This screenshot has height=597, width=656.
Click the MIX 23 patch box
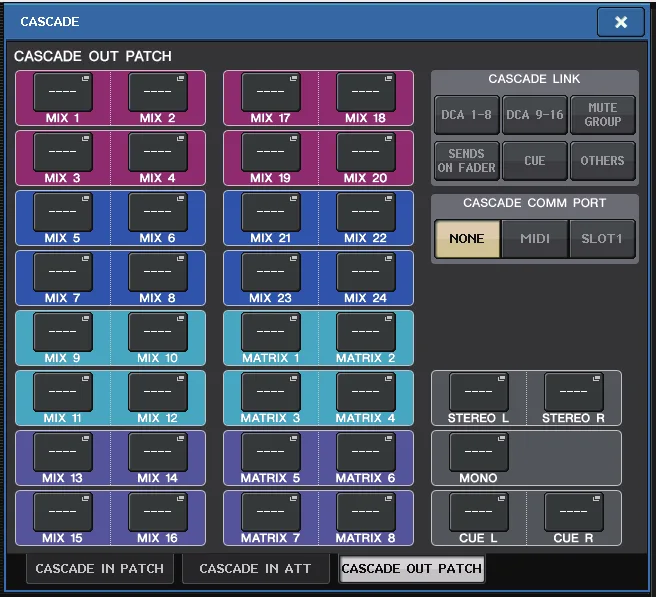[271, 272]
